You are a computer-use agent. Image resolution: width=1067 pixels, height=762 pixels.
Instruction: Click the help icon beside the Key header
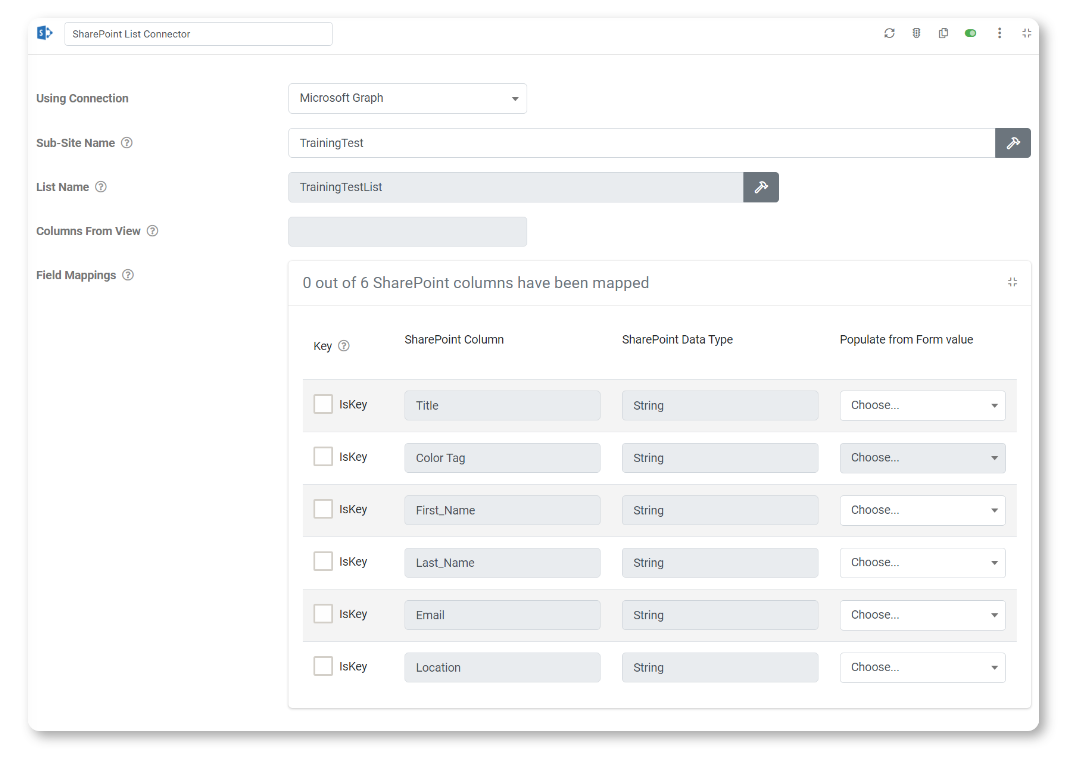tap(344, 346)
